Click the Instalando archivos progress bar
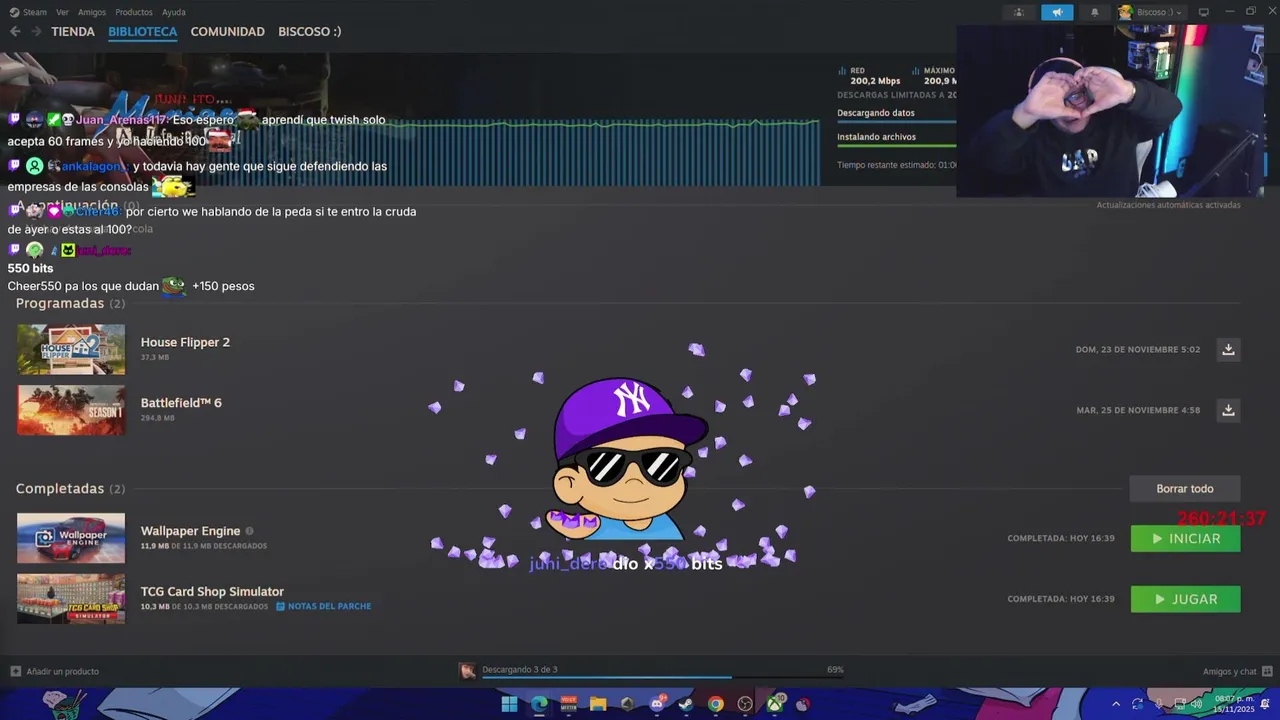The image size is (1280, 720). tap(896, 146)
